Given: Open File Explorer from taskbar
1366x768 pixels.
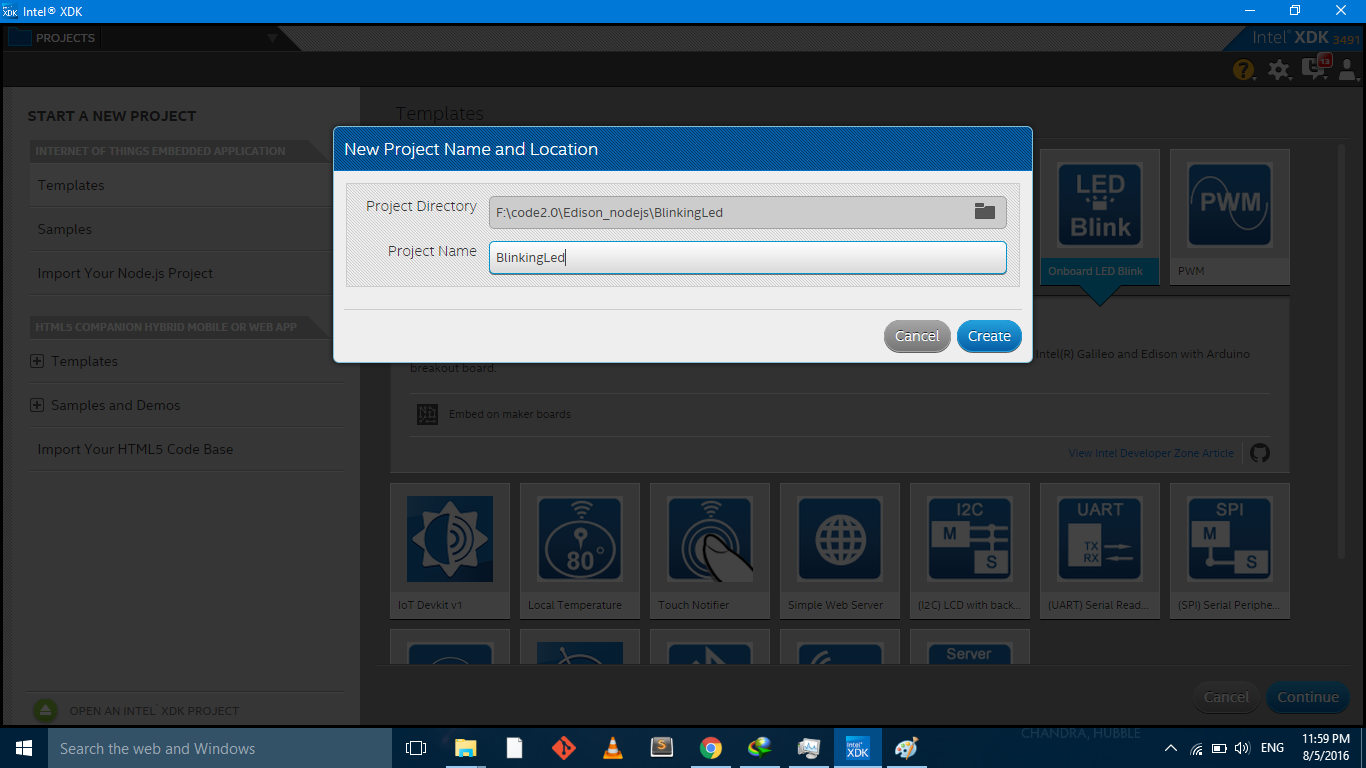Looking at the screenshot, I should pyautogui.click(x=465, y=748).
